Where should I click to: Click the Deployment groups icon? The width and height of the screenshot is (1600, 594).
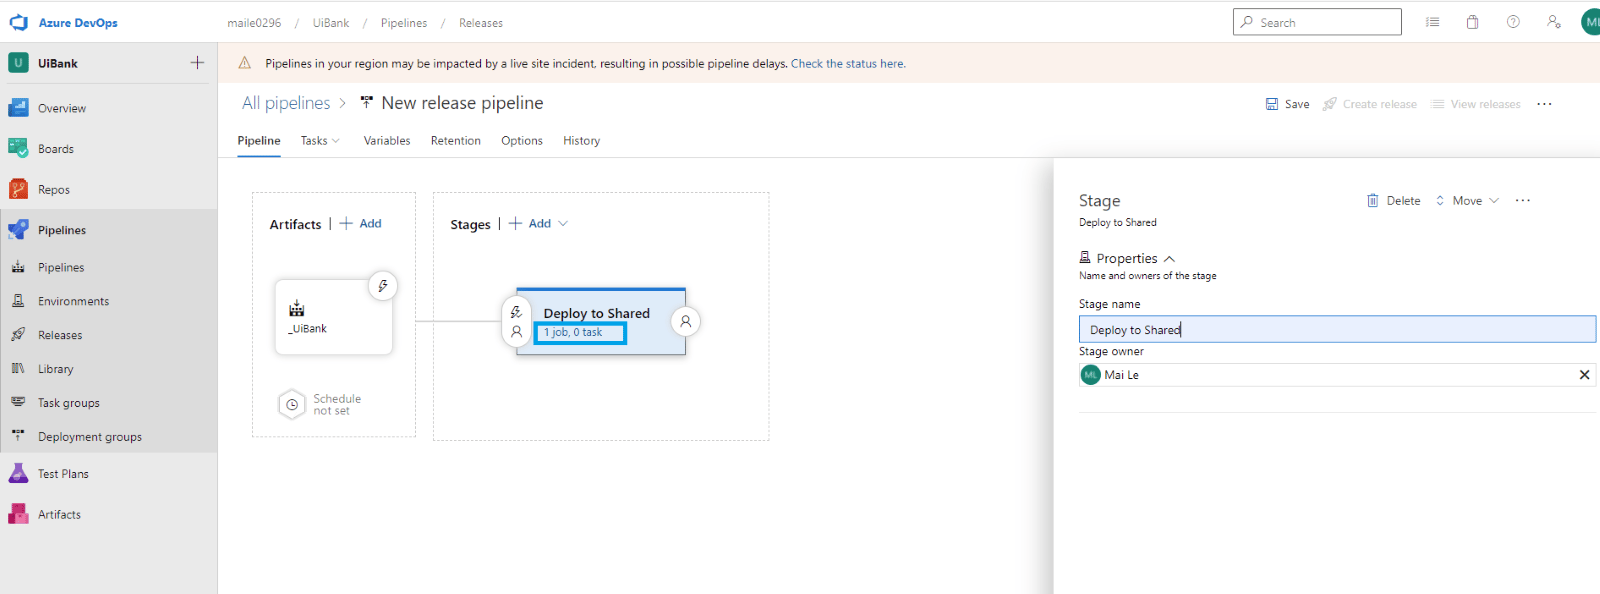click(x=18, y=436)
